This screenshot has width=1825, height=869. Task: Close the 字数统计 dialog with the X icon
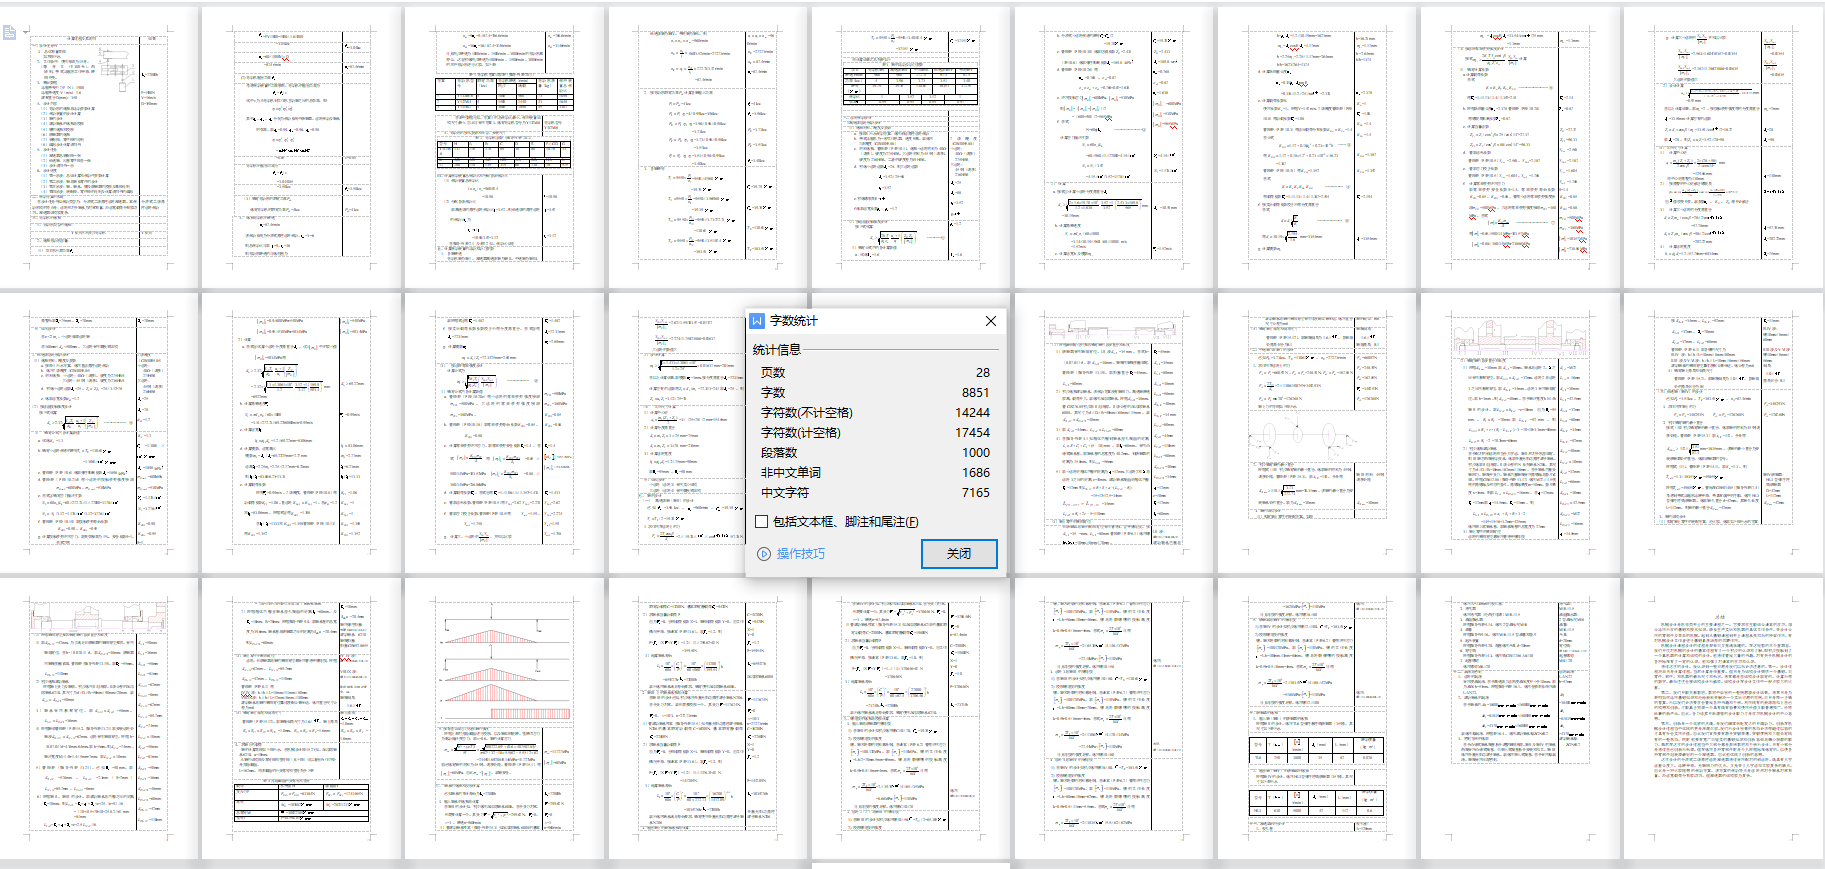[x=990, y=321]
